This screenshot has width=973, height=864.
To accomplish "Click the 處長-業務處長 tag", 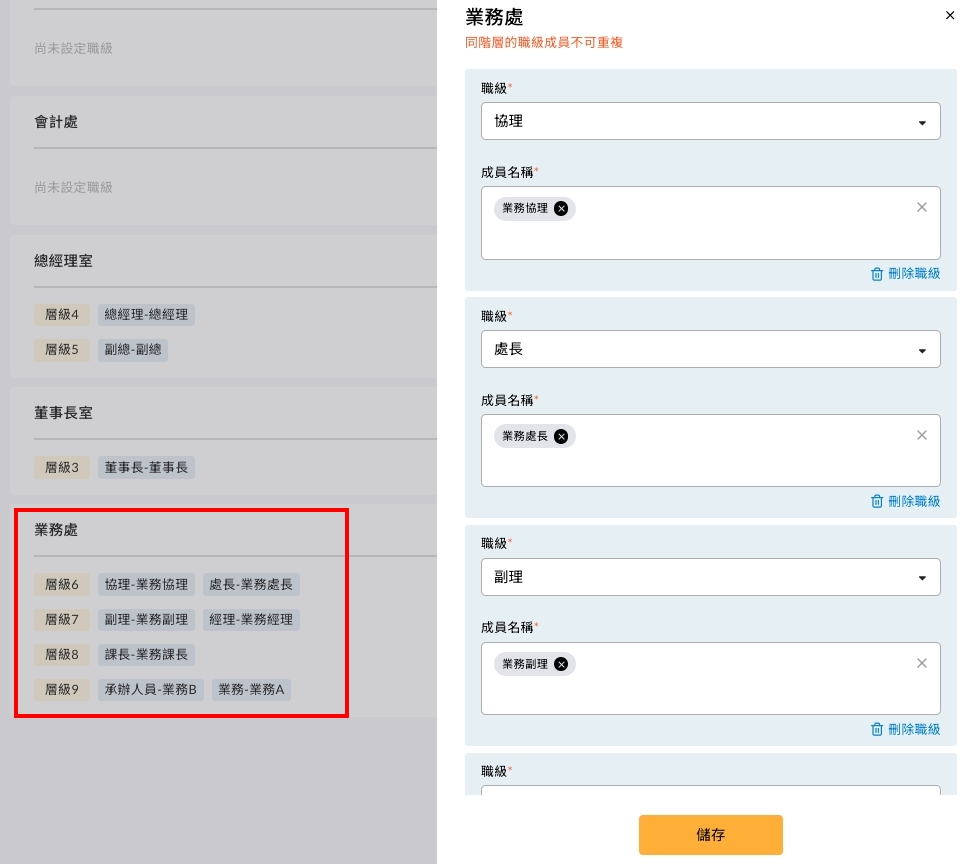I will (x=251, y=585).
